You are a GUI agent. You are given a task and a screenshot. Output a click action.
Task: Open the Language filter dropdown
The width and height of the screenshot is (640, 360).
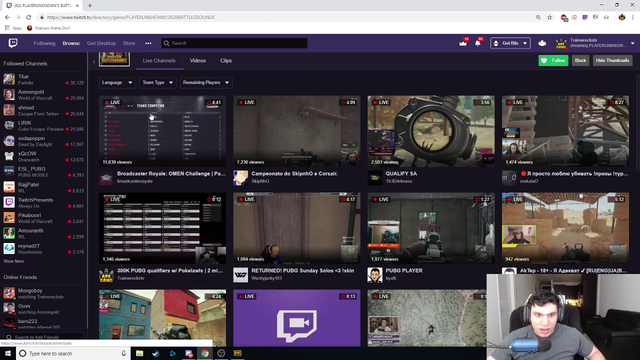tap(117, 82)
